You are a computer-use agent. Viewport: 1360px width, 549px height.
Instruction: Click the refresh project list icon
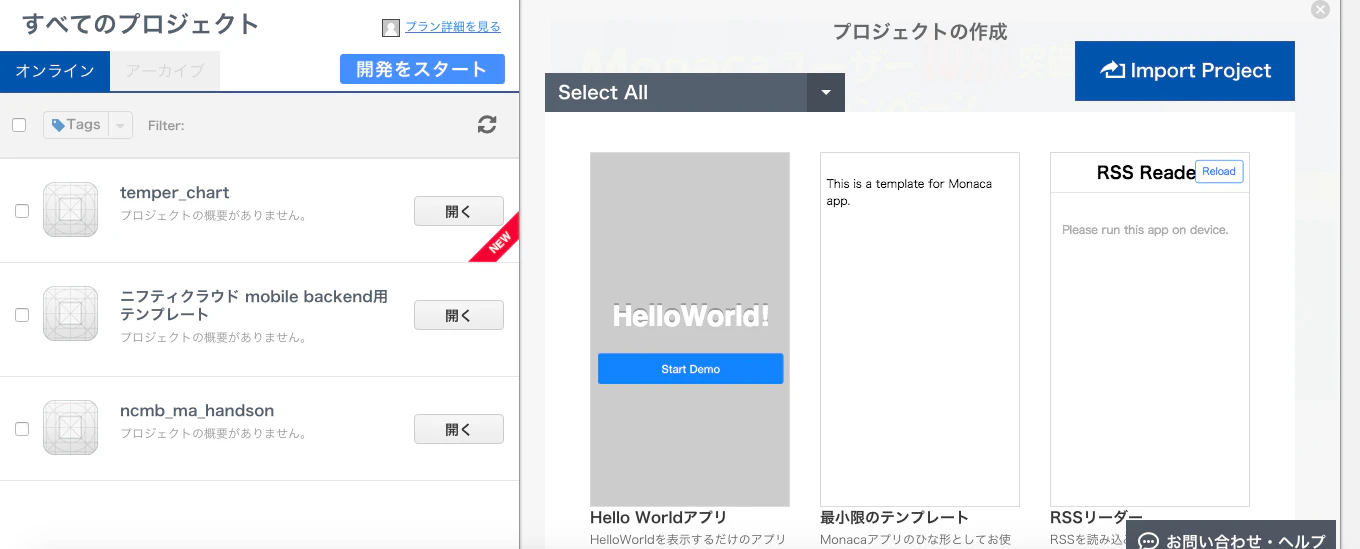pyautogui.click(x=487, y=125)
